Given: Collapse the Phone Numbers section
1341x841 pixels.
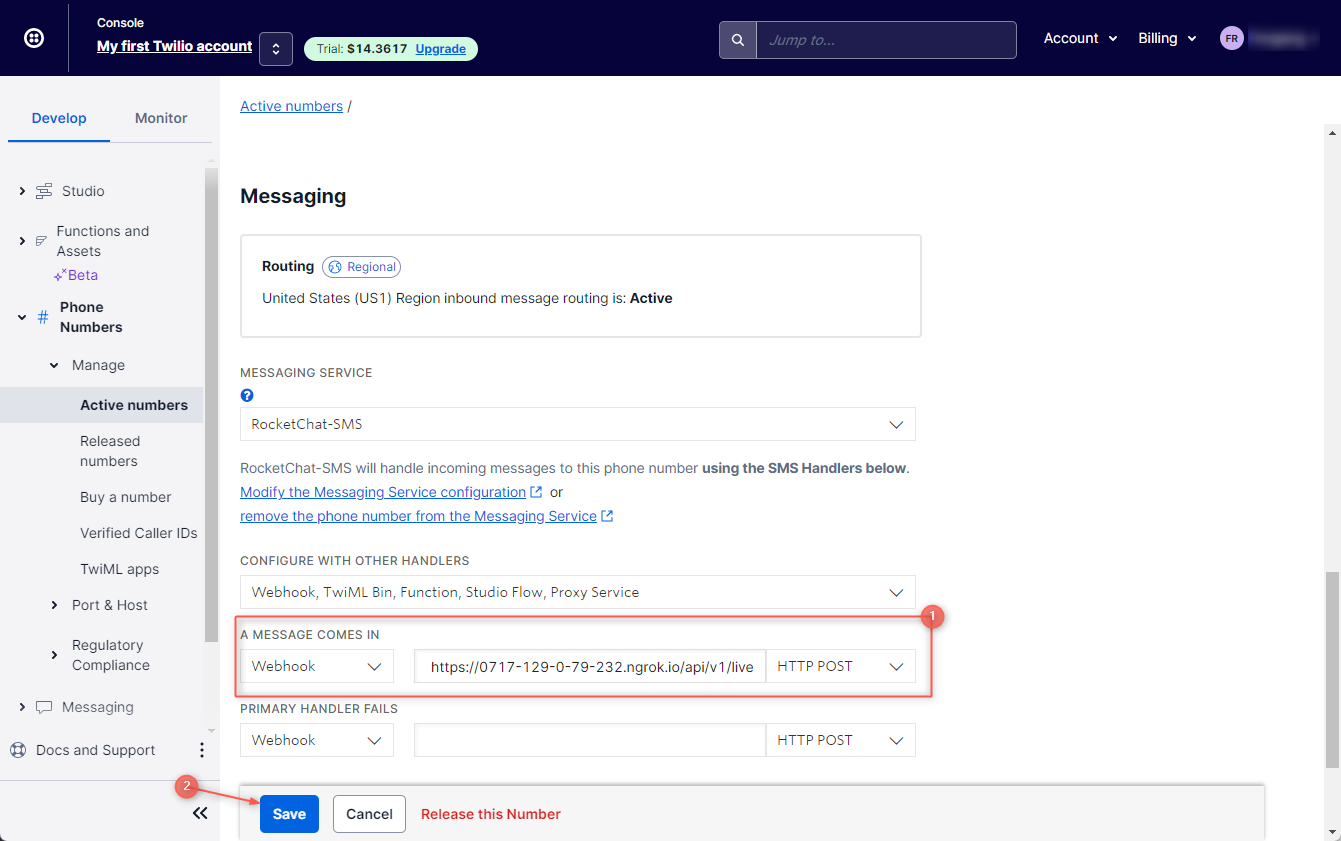Looking at the screenshot, I should (22, 317).
